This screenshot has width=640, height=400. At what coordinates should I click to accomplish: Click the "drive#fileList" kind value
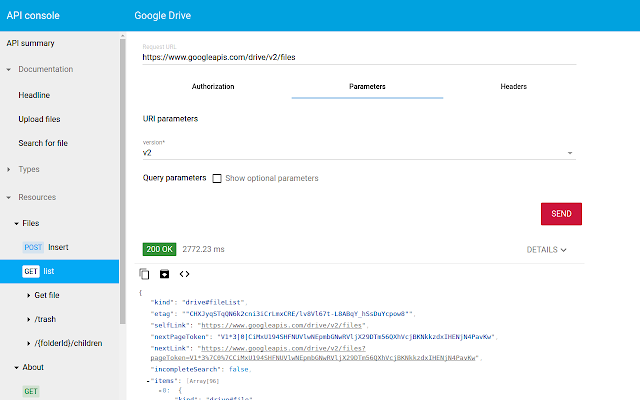pyautogui.click(x=213, y=302)
